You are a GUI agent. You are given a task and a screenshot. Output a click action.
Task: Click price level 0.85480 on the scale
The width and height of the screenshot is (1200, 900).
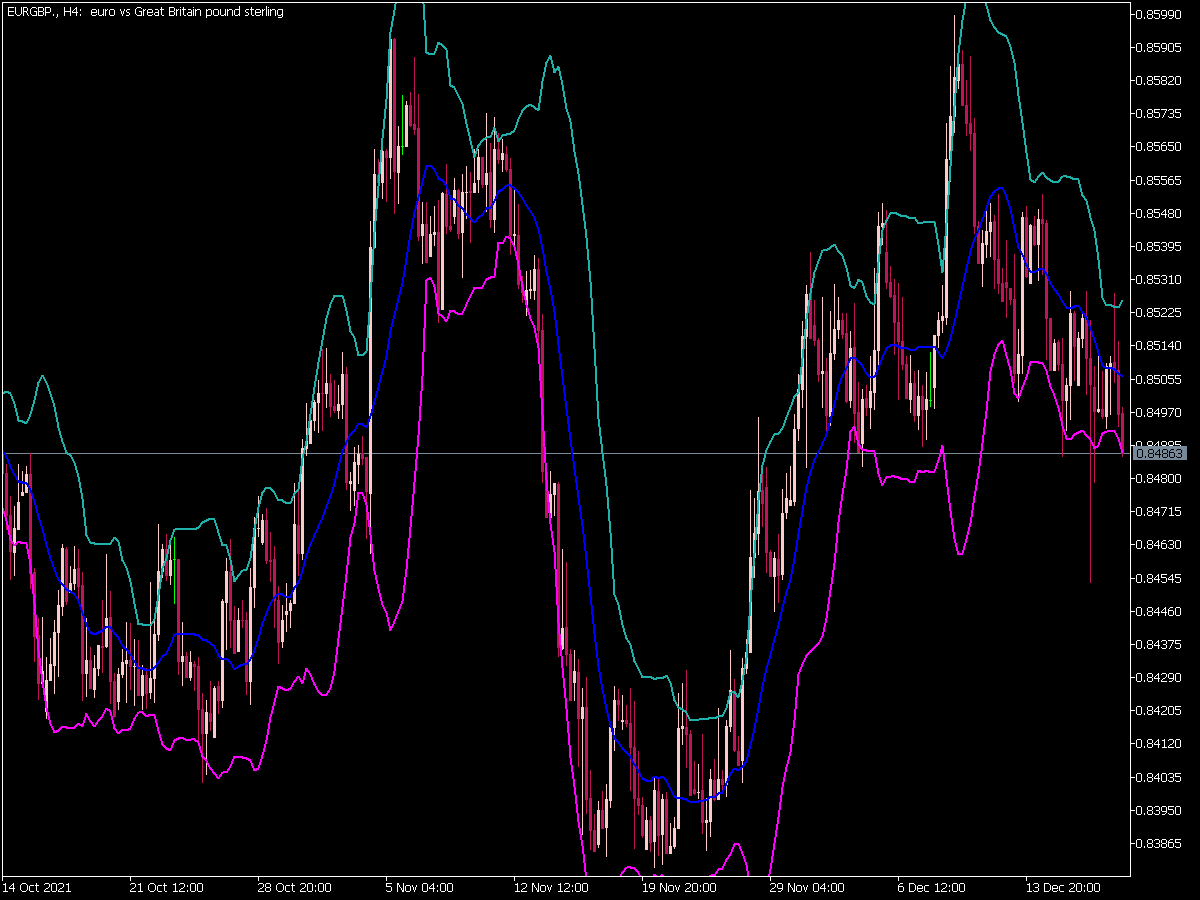pos(1160,213)
